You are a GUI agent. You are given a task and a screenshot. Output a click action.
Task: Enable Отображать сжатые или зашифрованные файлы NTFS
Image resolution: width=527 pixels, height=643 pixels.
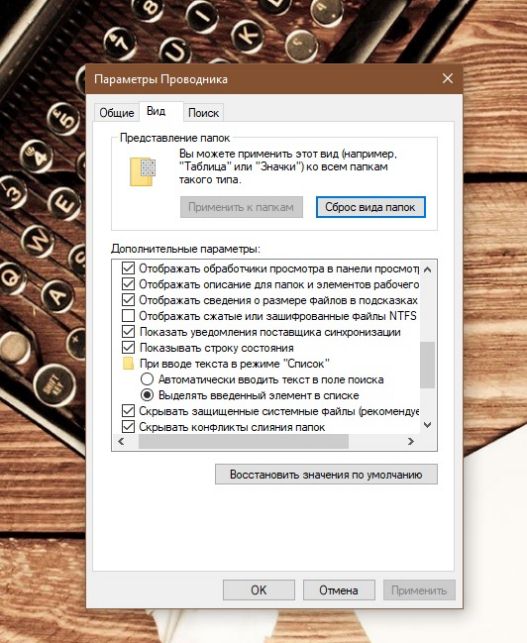[128, 316]
